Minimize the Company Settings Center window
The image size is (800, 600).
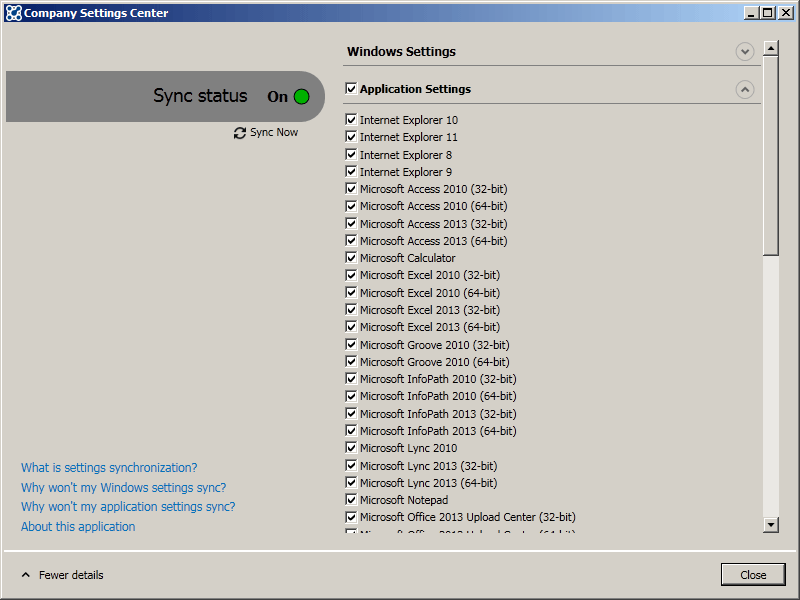tap(751, 13)
